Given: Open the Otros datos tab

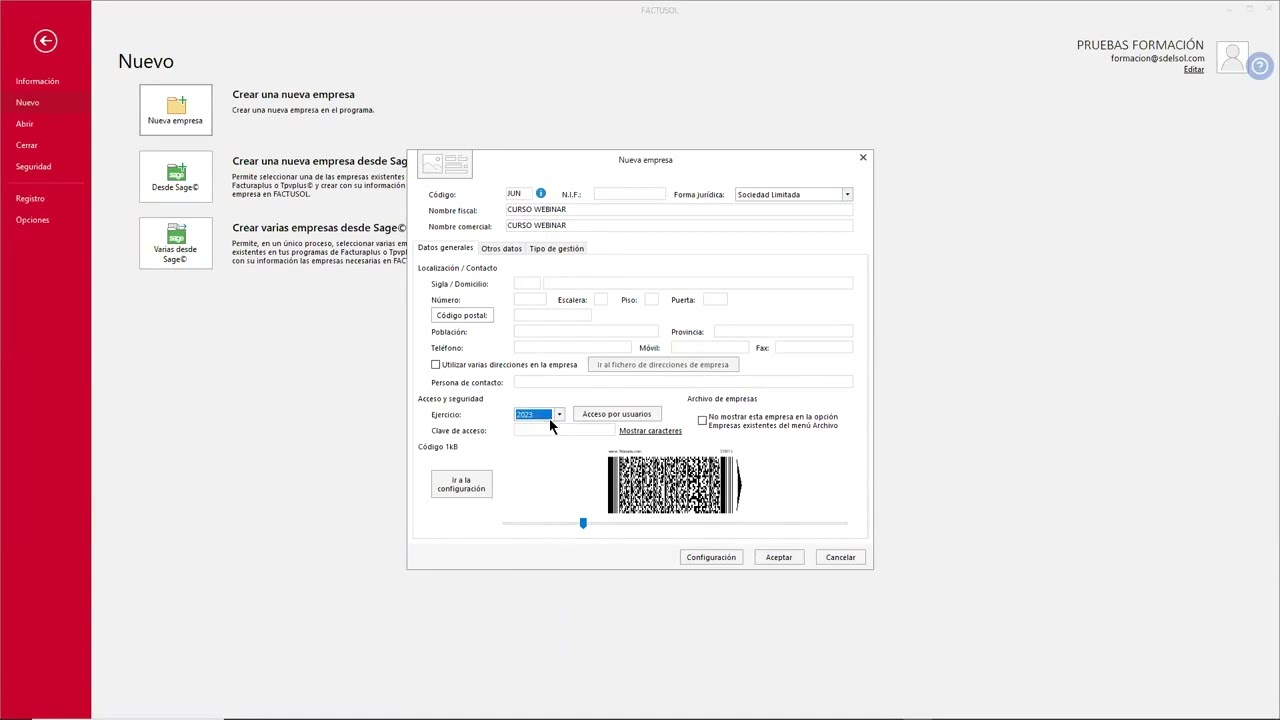Looking at the screenshot, I should pos(501,249).
